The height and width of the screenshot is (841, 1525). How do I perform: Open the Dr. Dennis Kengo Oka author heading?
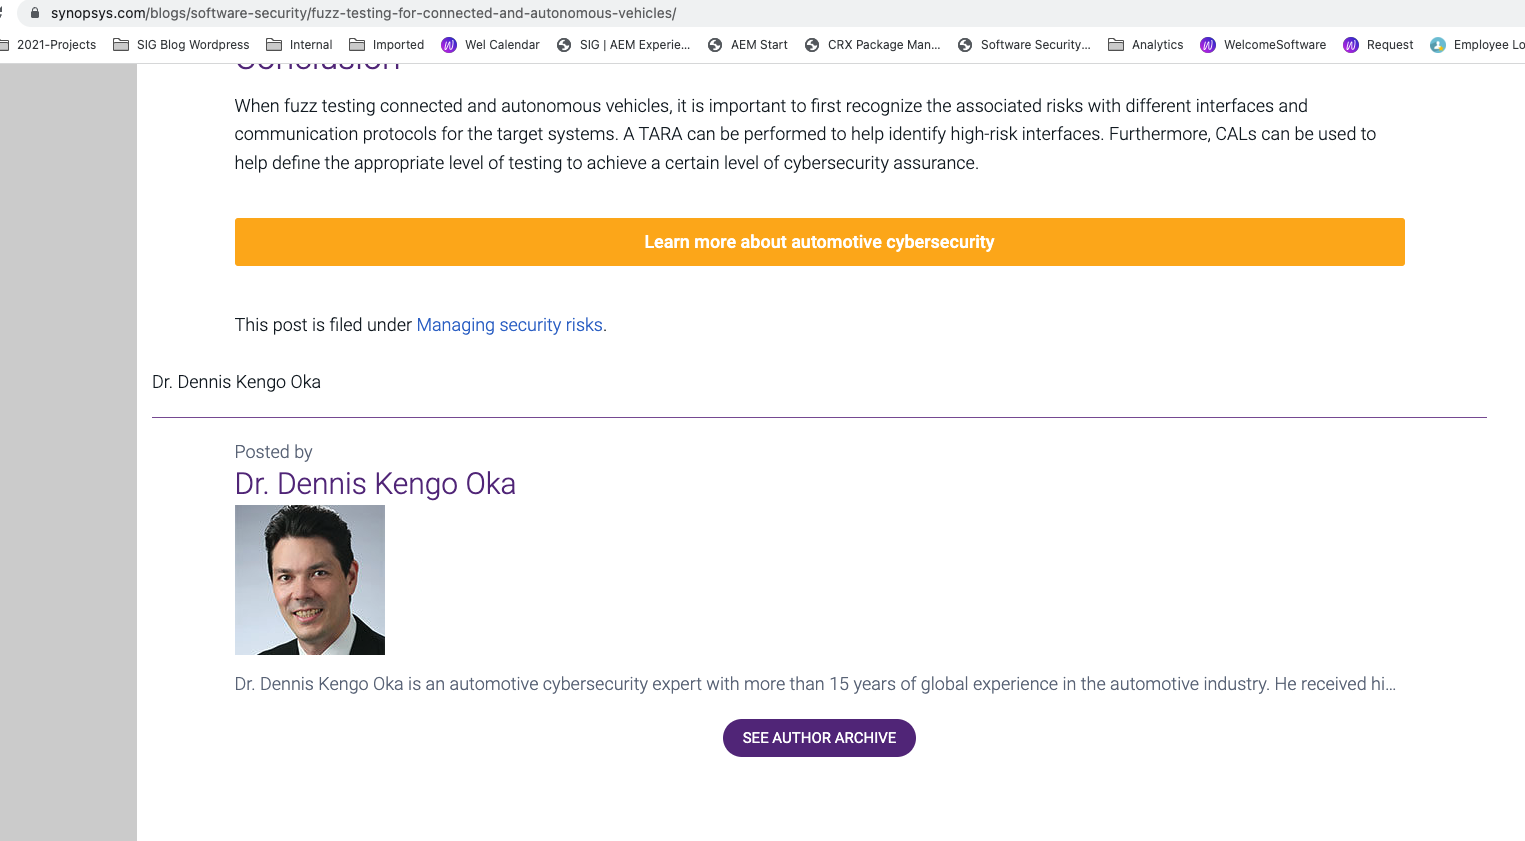(x=375, y=484)
